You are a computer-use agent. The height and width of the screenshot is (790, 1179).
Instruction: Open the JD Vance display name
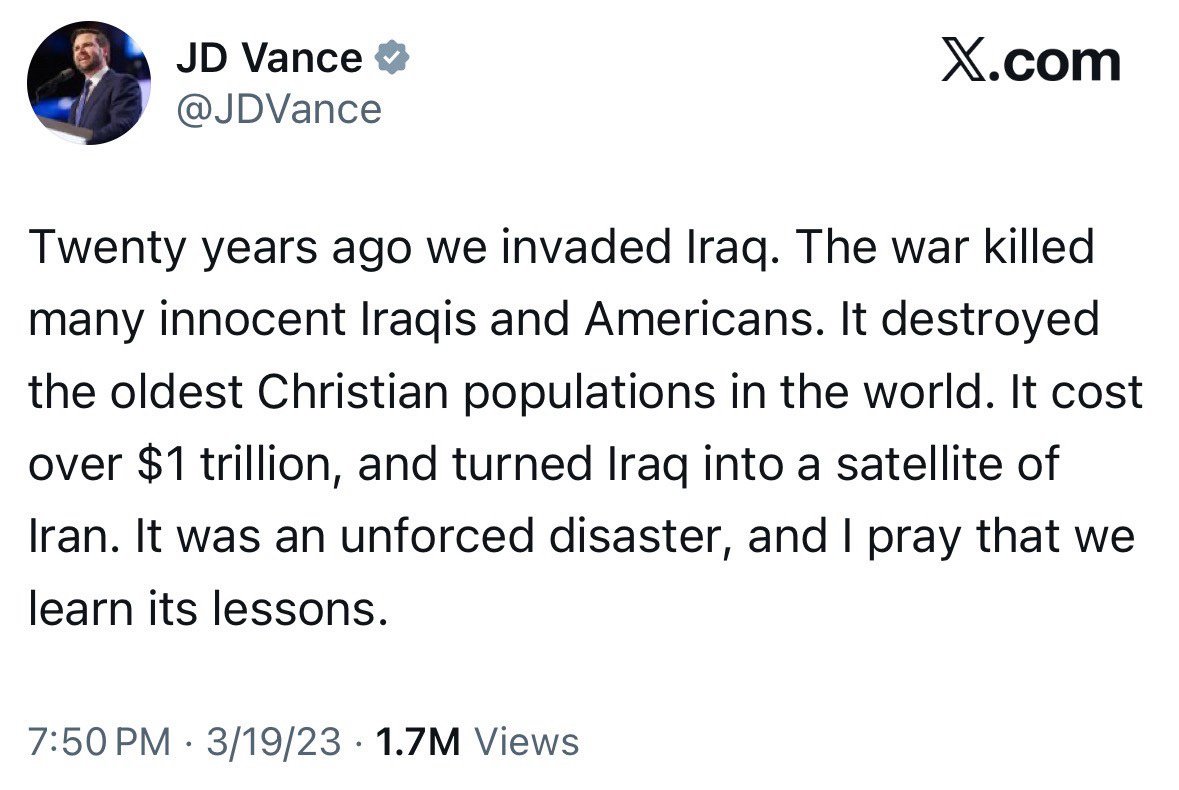click(269, 60)
